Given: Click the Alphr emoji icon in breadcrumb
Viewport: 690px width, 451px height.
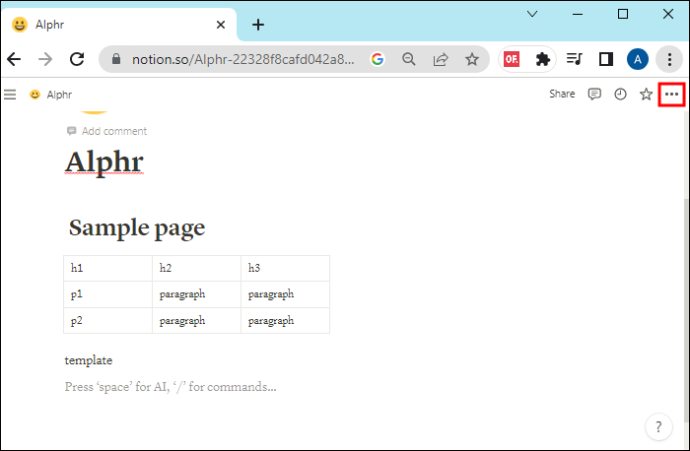Looking at the screenshot, I should tap(35, 94).
